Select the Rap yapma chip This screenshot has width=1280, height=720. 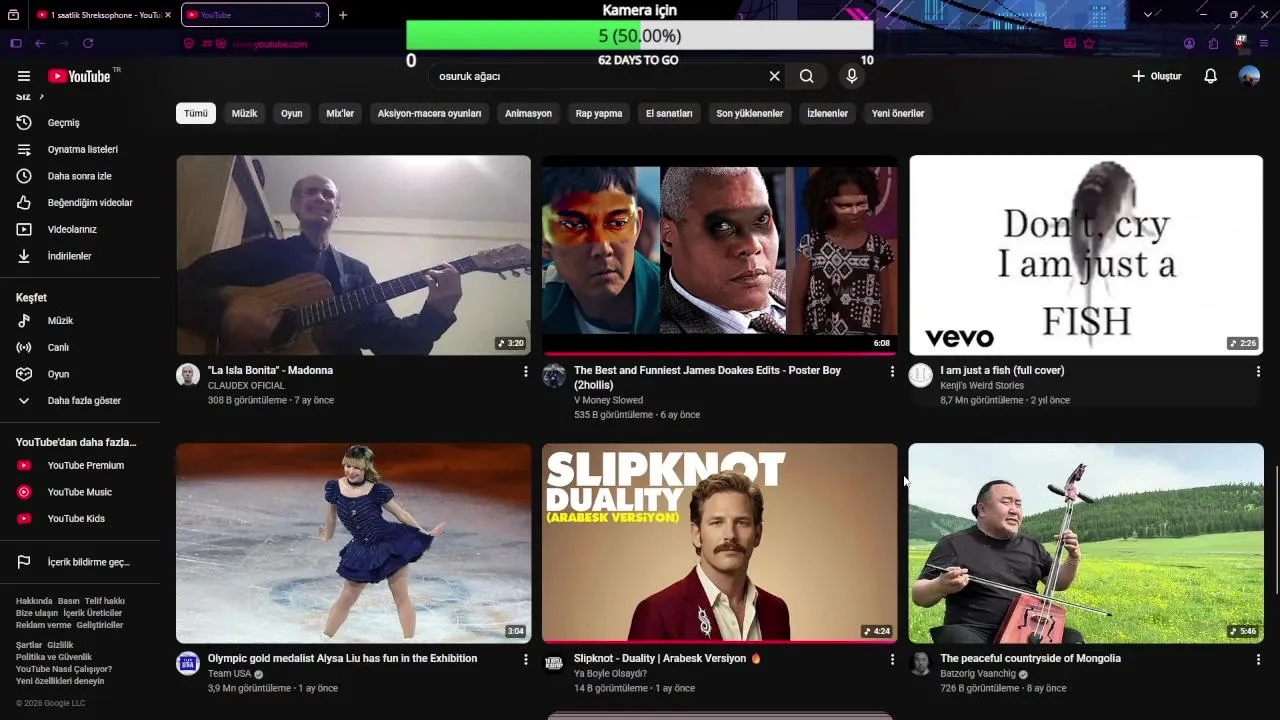coord(599,113)
